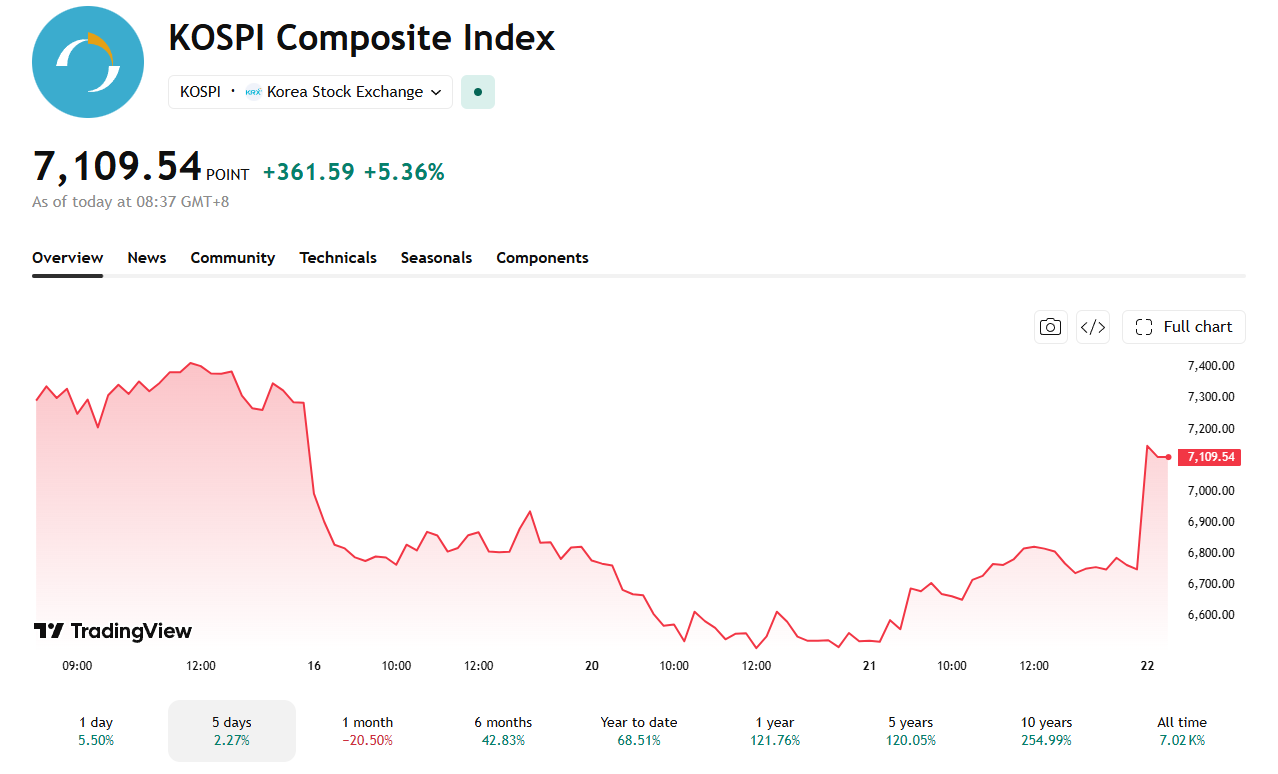This screenshot has height=774, width=1278.
Task: Switch to the Components tab
Action: point(542,258)
